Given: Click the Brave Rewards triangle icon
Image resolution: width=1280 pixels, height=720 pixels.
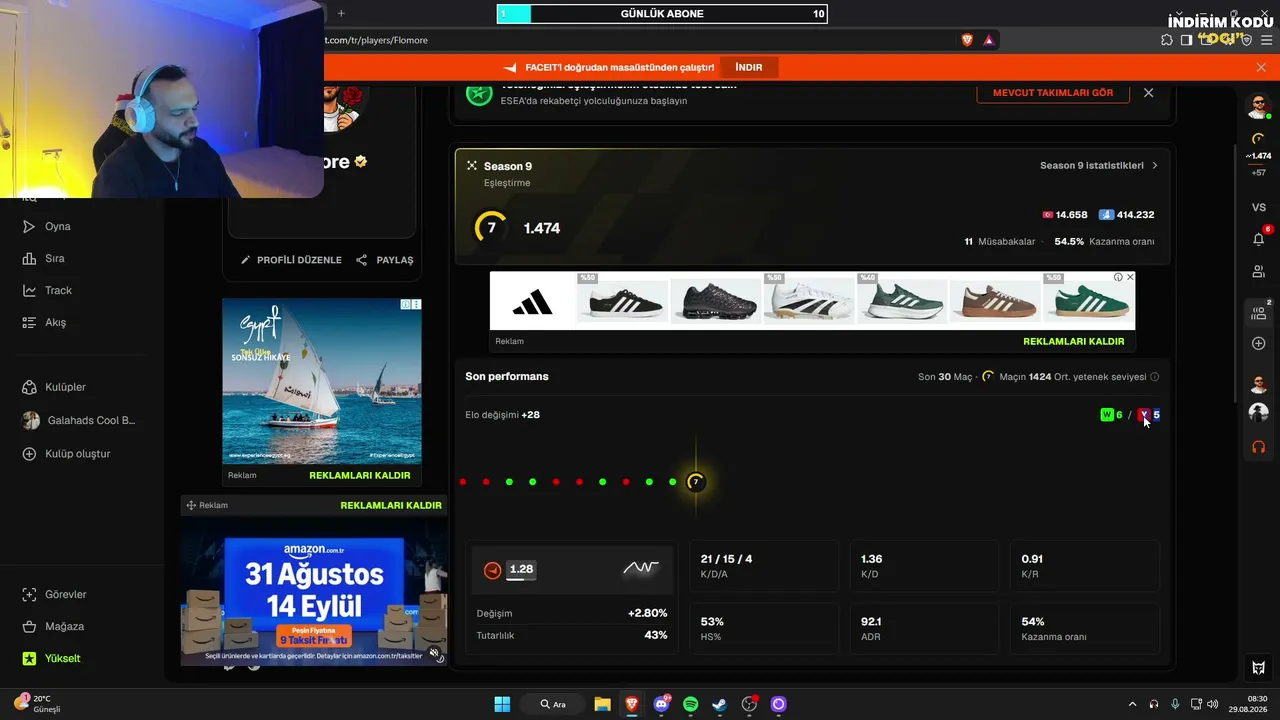Looking at the screenshot, I should pos(988,40).
